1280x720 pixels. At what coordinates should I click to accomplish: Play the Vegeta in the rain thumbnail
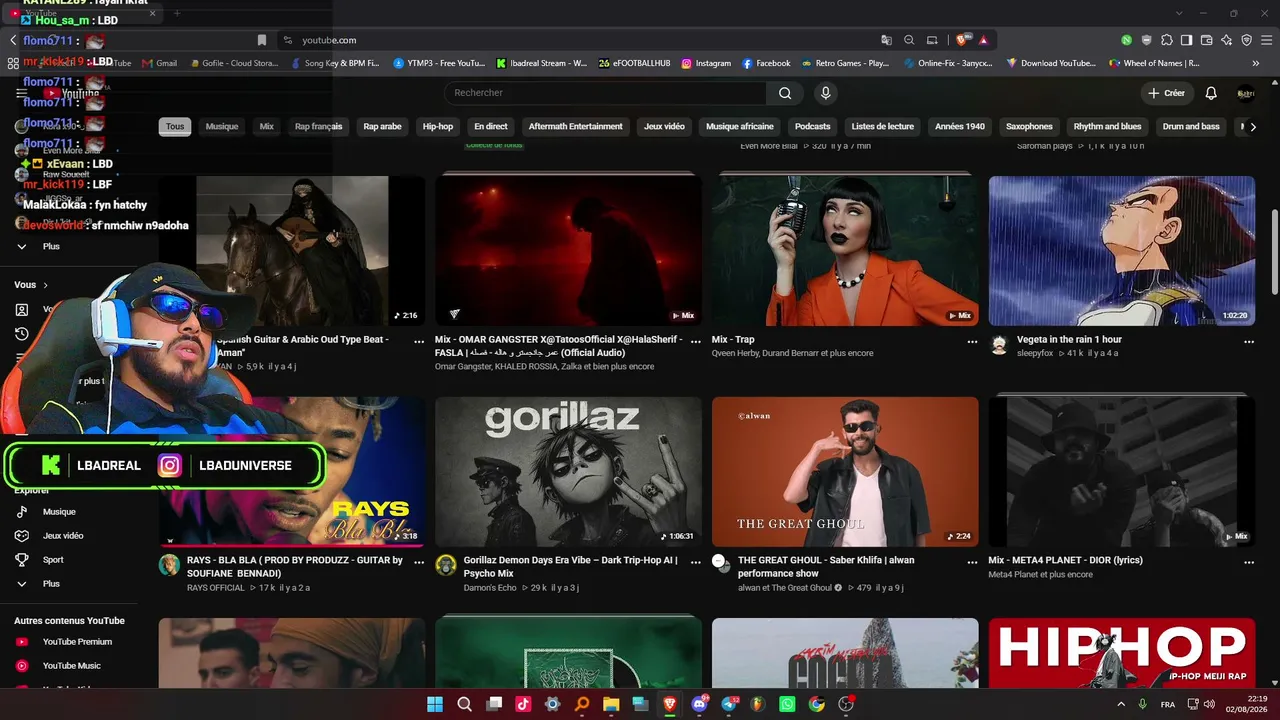[1122, 251]
